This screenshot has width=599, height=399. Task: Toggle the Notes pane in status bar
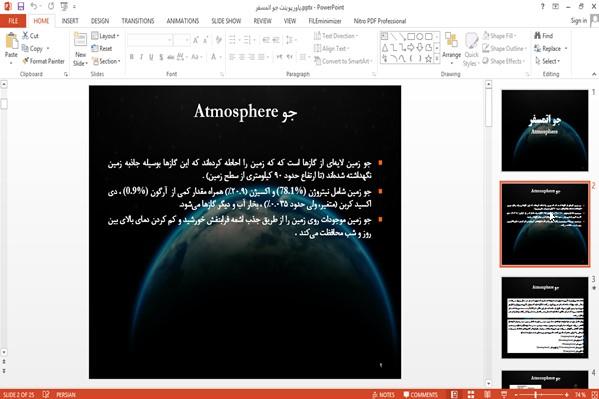384,394
